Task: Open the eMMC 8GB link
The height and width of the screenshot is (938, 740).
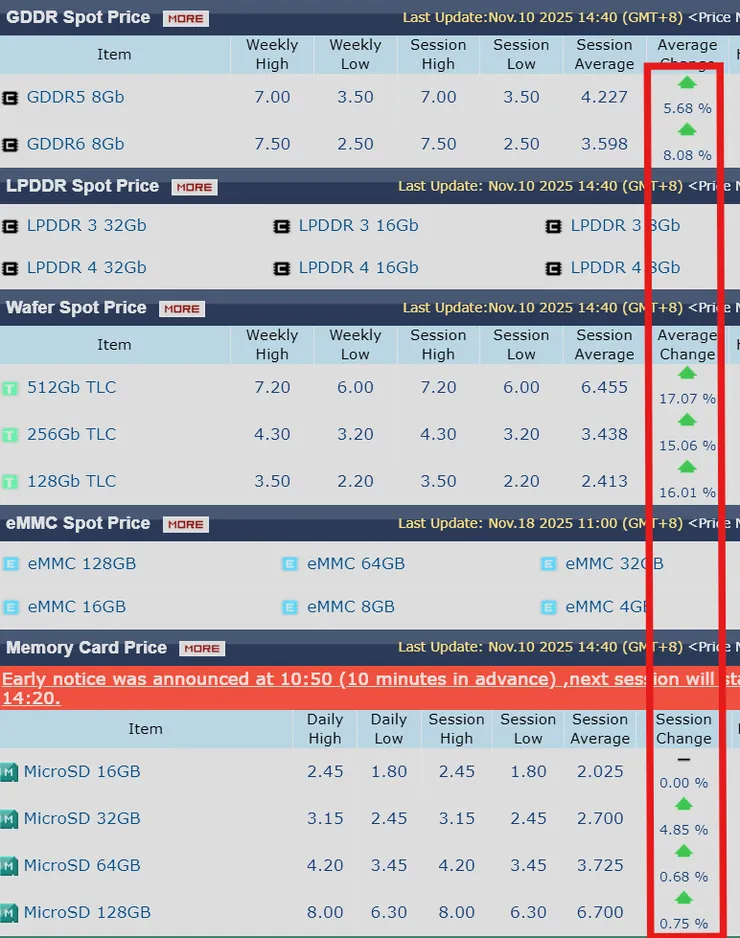Action: point(351,607)
